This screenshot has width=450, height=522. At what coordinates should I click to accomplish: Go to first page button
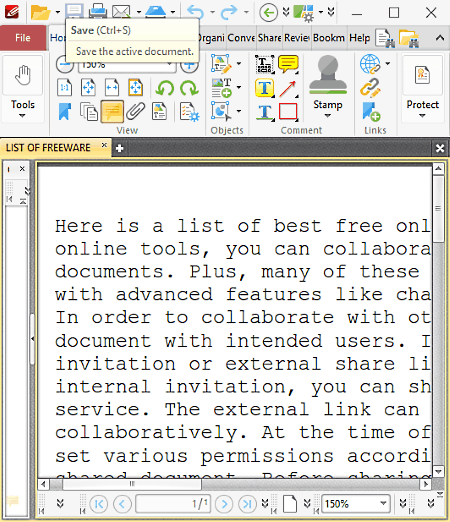point(98,504)
